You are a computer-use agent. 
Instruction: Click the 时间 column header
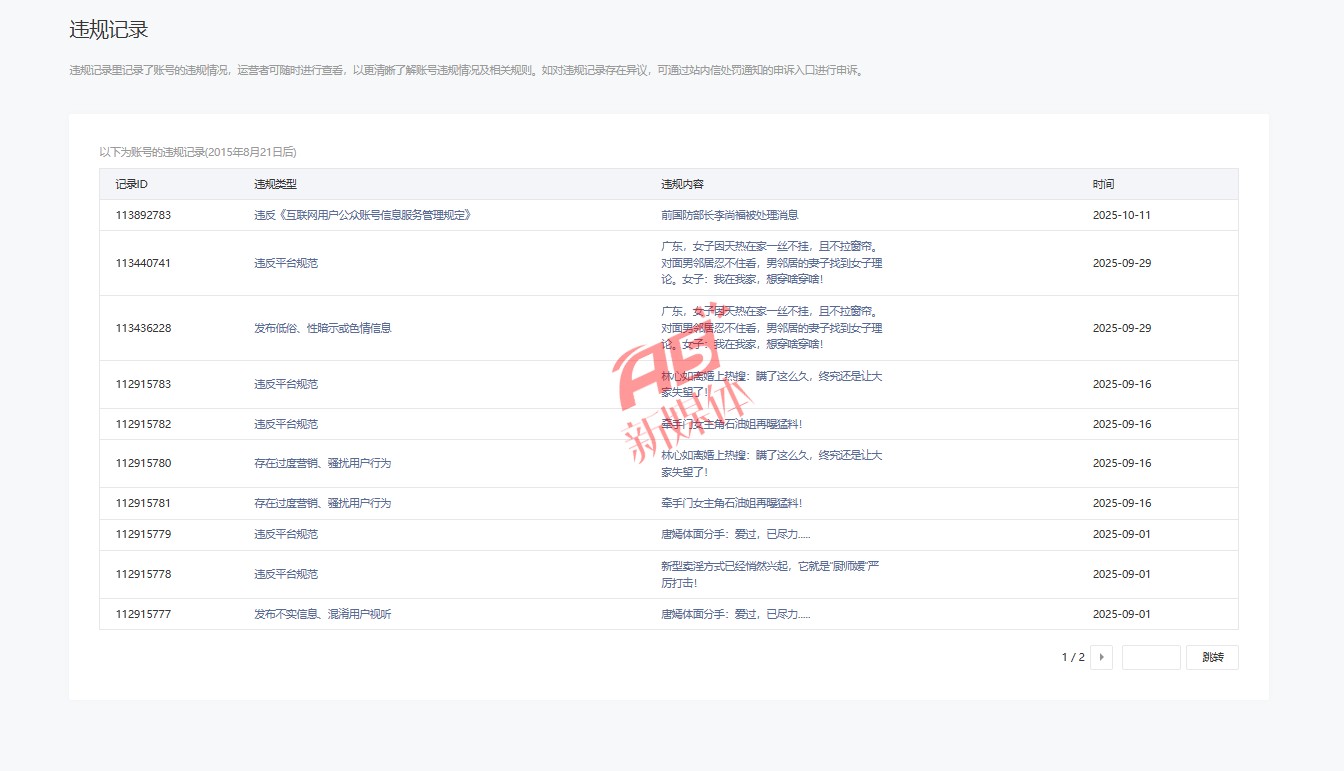pos(1103,184)
